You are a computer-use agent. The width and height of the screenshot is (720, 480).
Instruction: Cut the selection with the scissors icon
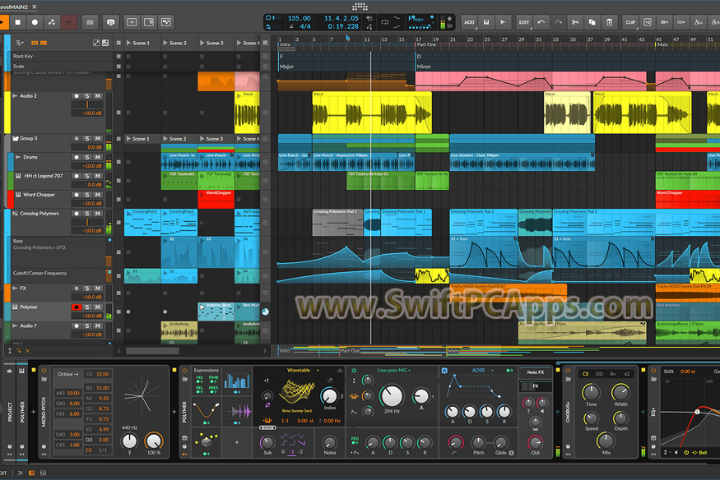(575, 22)
